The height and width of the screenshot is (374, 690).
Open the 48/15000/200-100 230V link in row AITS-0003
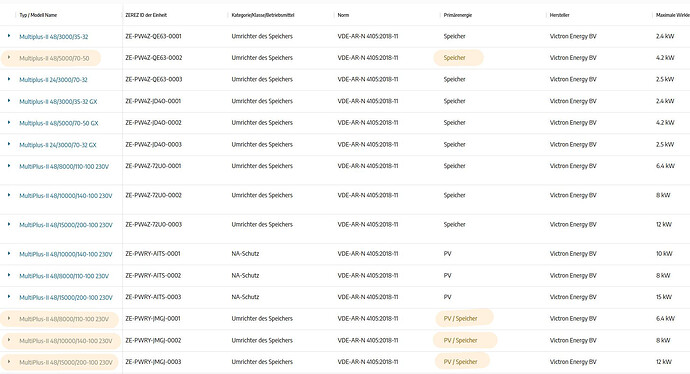[66, 297]
